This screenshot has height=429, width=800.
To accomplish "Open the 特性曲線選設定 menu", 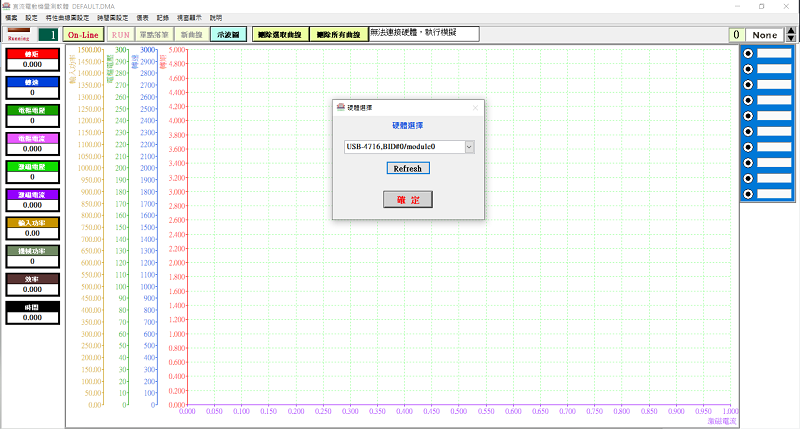I will 67,18.
